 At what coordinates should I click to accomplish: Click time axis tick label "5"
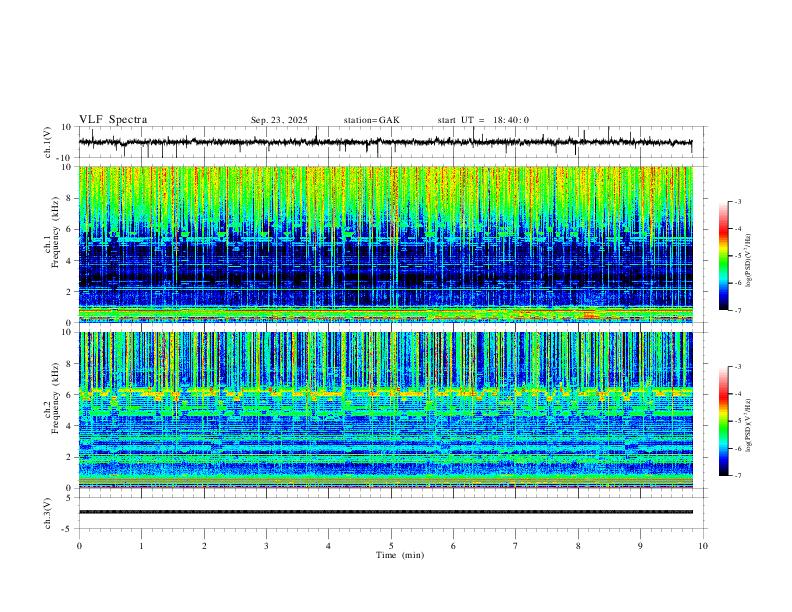pos(391,546)
